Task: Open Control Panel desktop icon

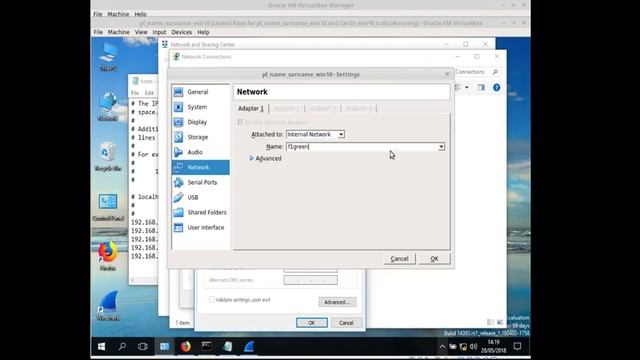Action: [x=108, y=207]
